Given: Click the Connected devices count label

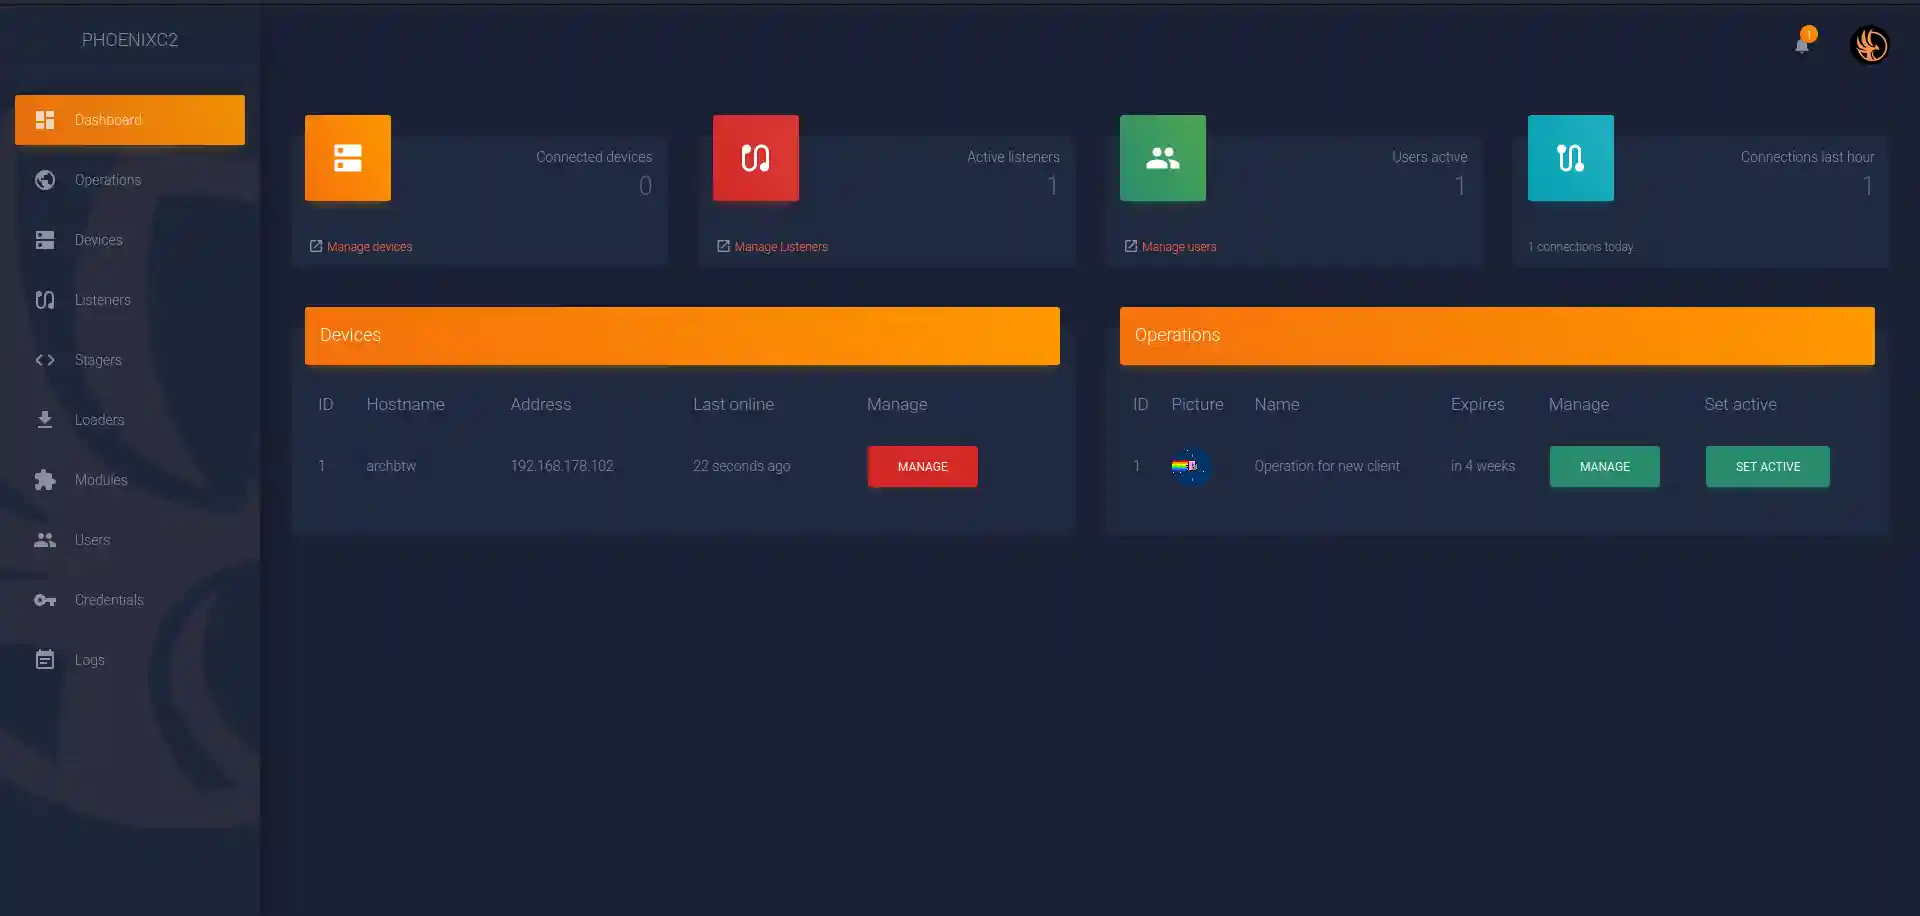Looking at the screenshot, I should click(x=594, y=157).
